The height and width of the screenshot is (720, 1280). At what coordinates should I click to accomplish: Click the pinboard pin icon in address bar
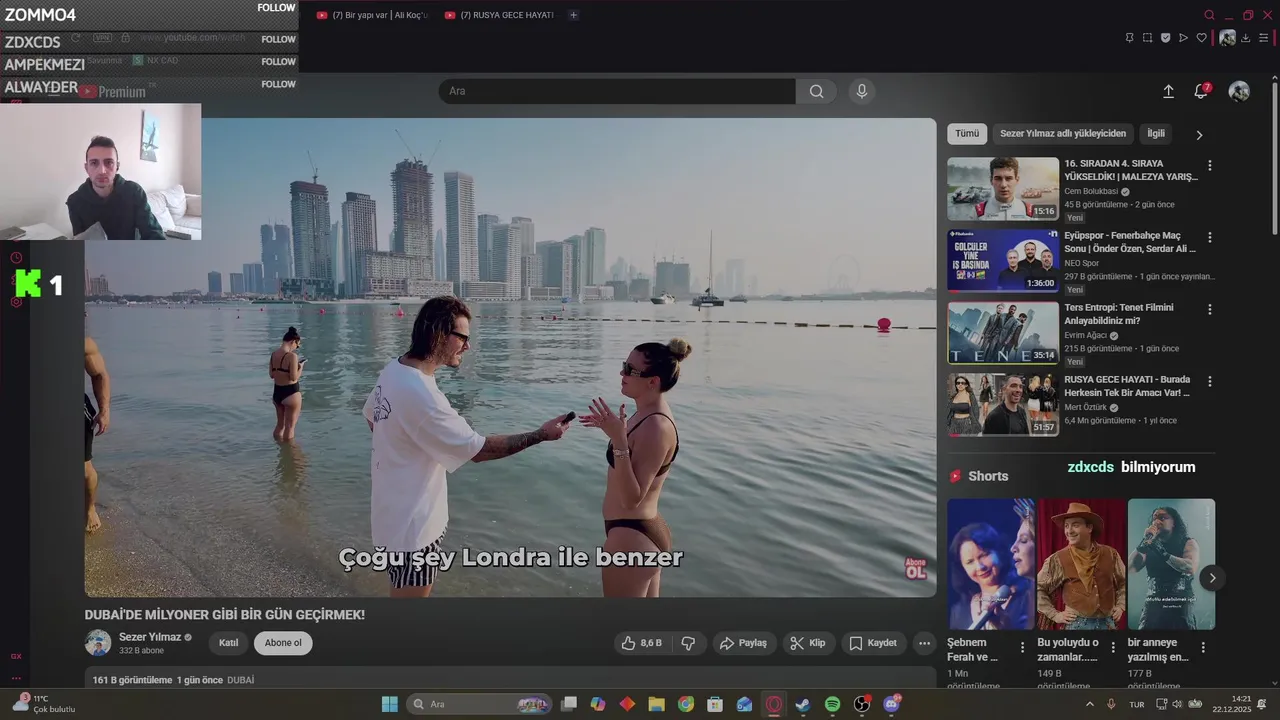coord(1129,38)
